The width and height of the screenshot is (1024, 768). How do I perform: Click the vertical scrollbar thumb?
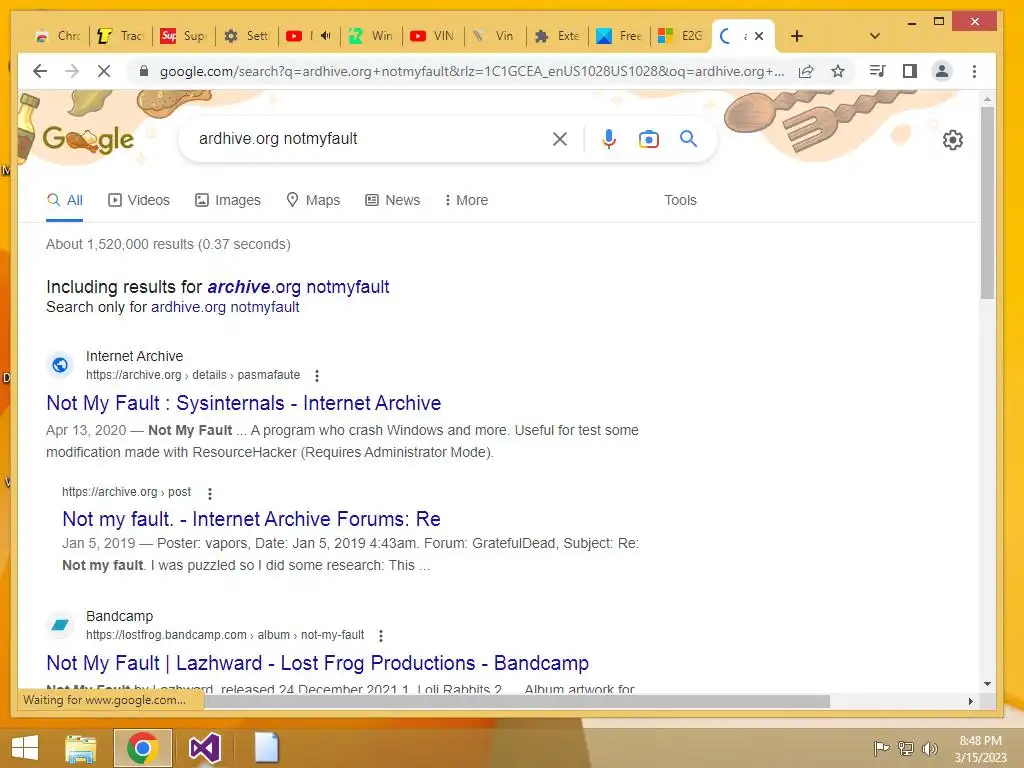[987, 202]
